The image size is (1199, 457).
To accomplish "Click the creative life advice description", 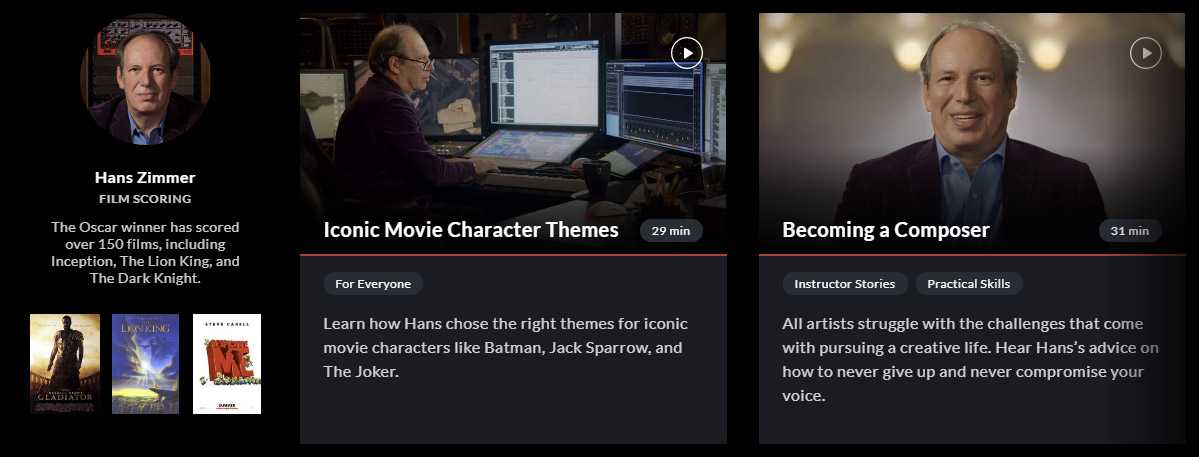I will click(x=970, y=360).
